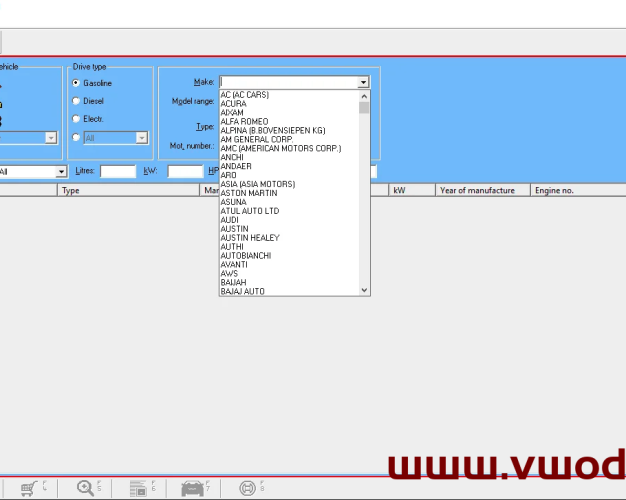Select the Electr. drive type
Viewport: 626px width, 500px height.
tap(76, 119)
